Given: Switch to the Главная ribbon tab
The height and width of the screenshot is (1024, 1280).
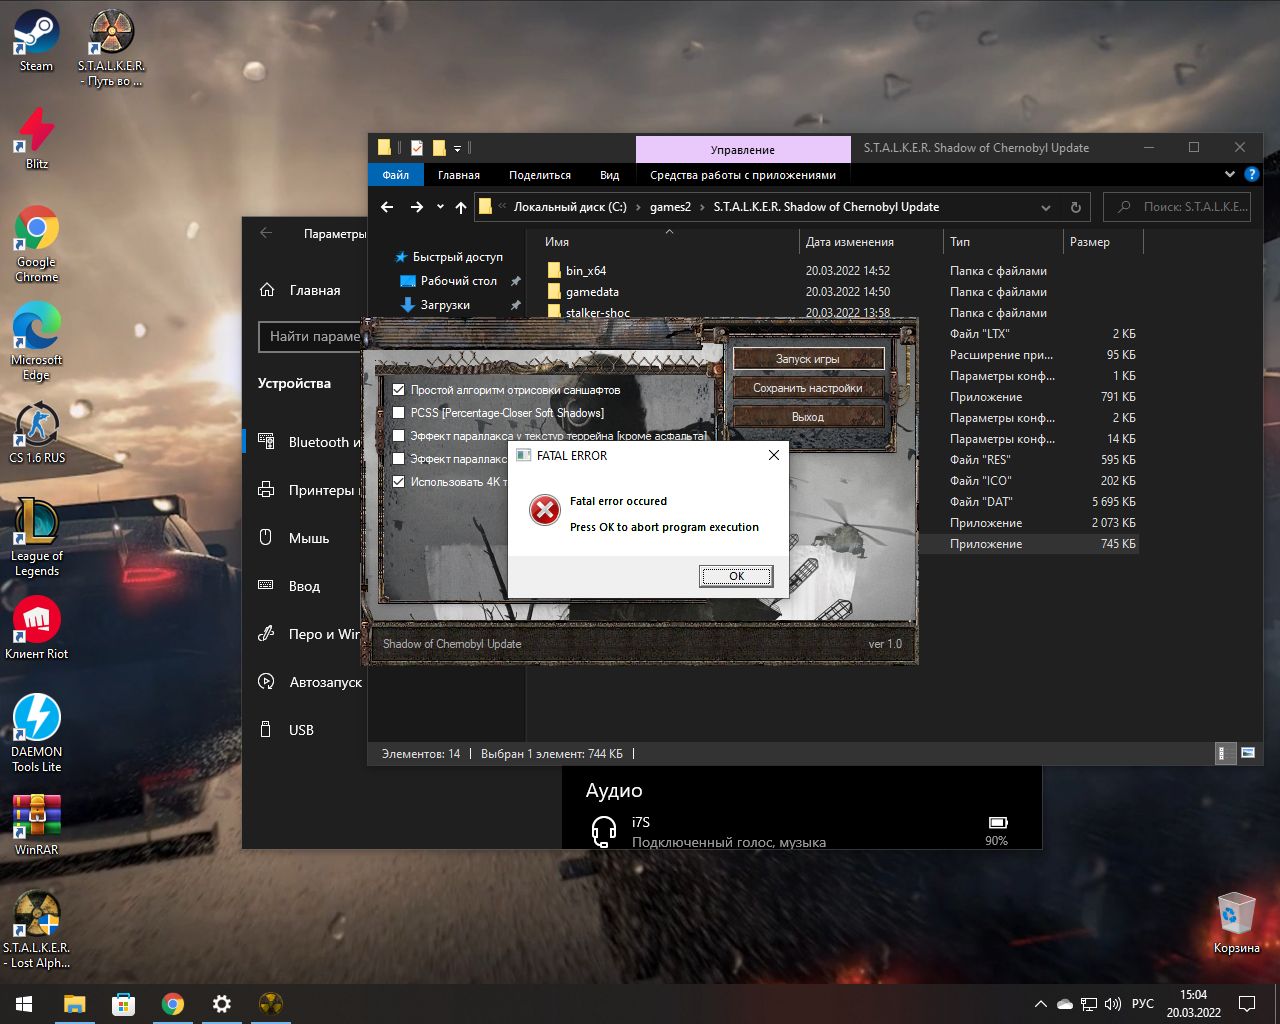Looking at the screenshot, I should tap(459, 175).
